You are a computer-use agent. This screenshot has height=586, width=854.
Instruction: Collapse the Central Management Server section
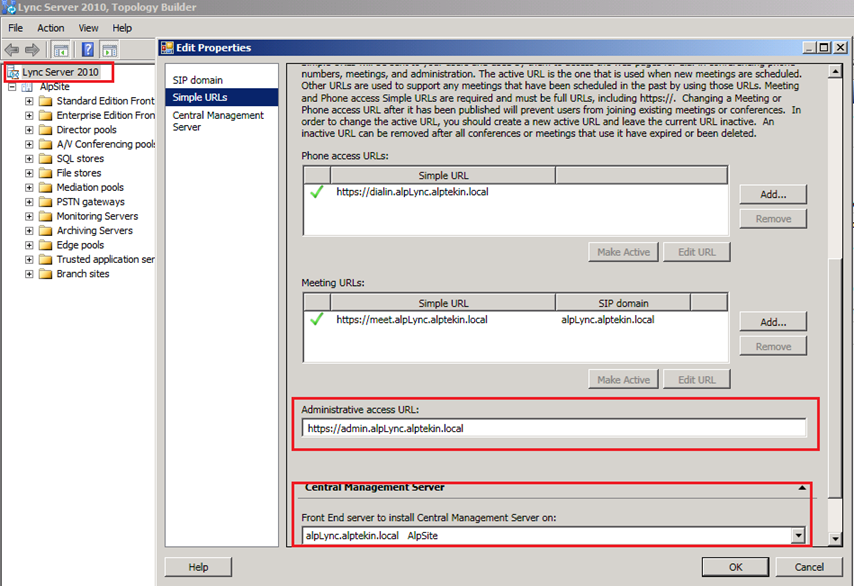pyautogui.click(x=802, y=488)
